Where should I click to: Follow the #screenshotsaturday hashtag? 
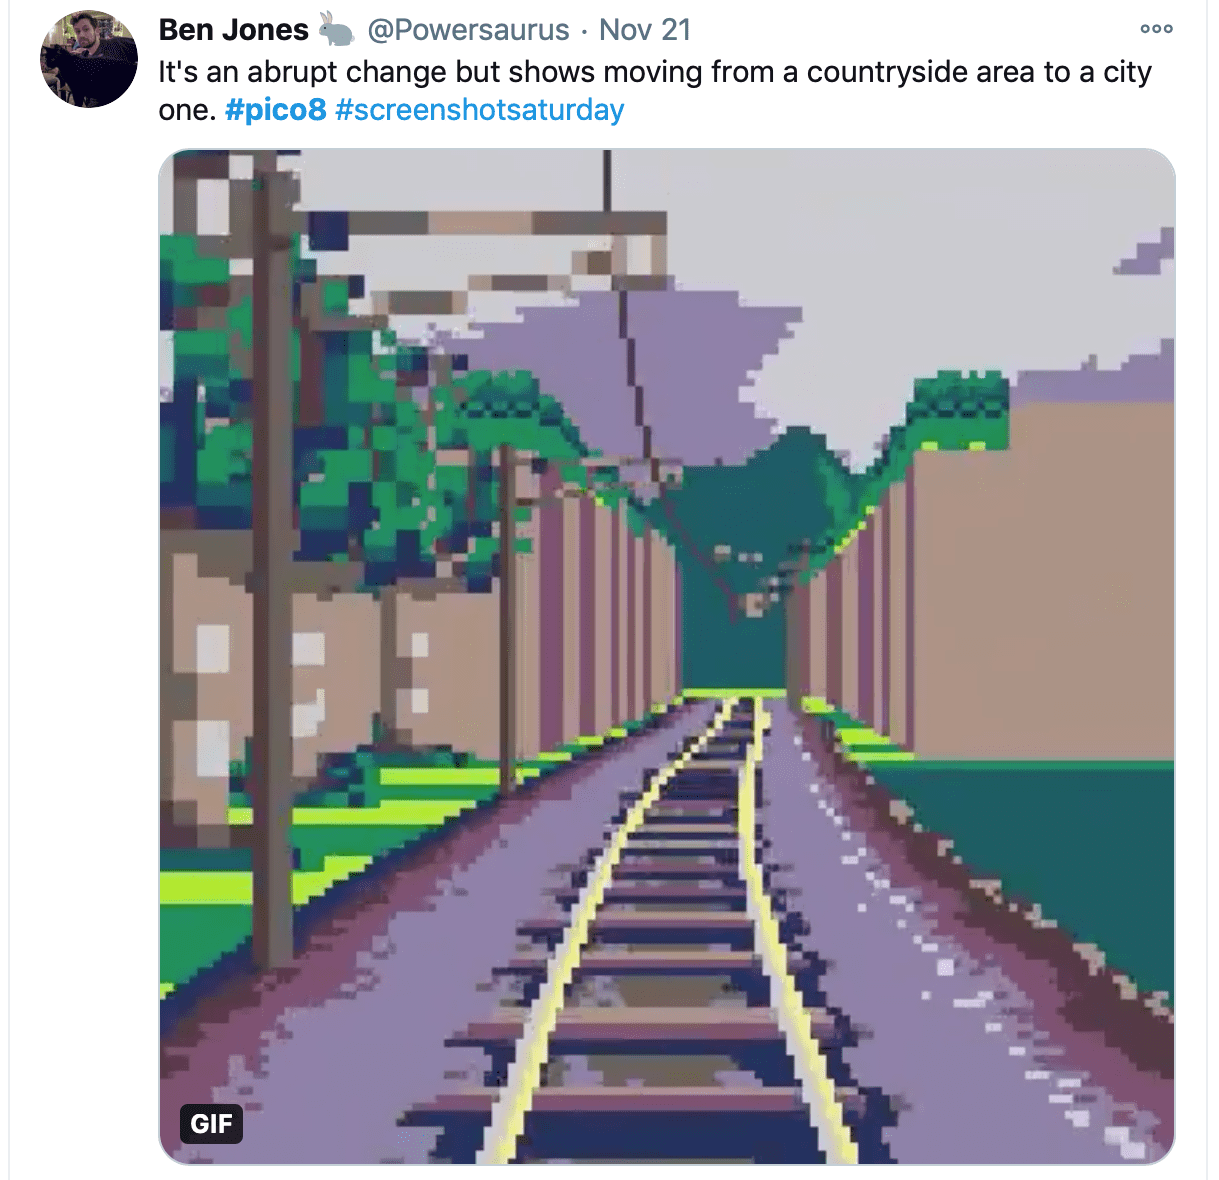[480, 109]
